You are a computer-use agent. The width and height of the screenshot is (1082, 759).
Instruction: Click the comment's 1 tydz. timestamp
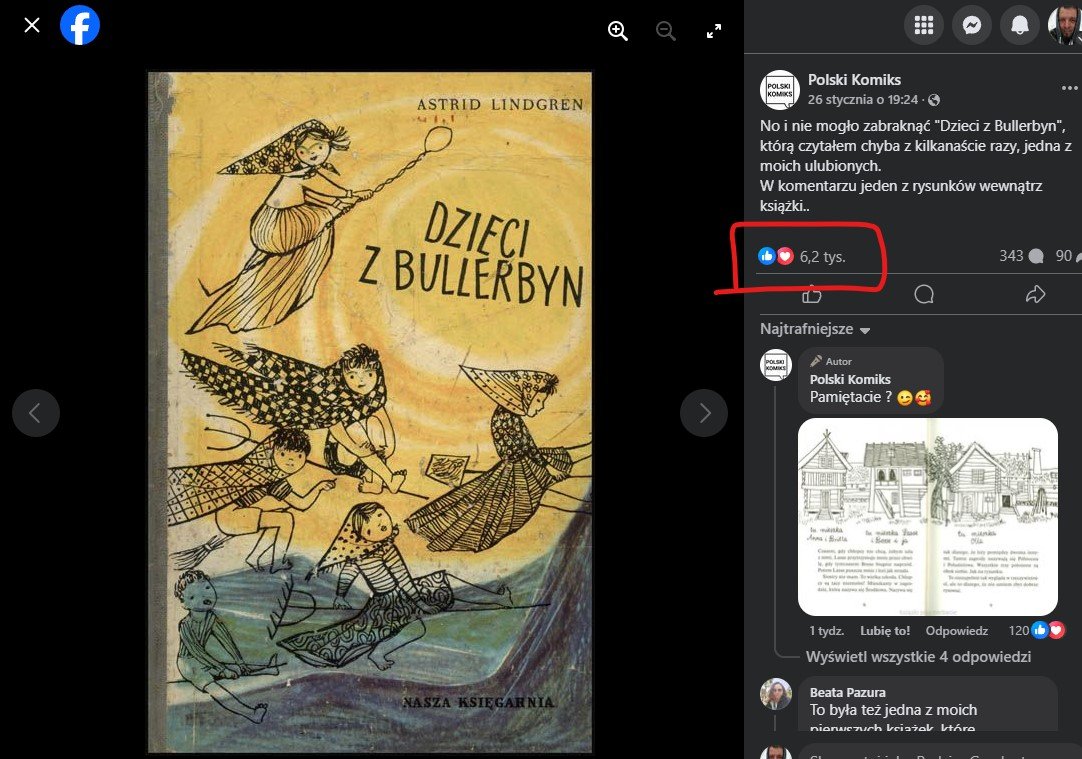click(x=827, y=631)
